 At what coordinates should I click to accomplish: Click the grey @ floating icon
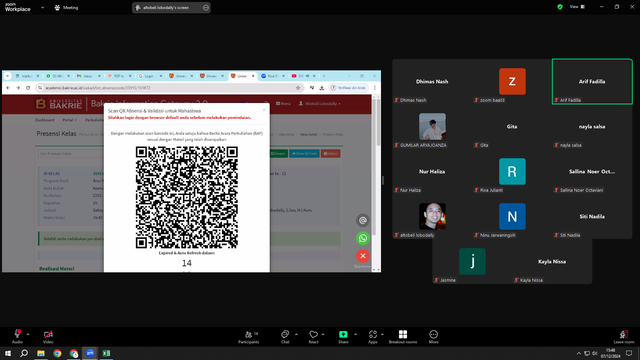(x=362, y=220)
